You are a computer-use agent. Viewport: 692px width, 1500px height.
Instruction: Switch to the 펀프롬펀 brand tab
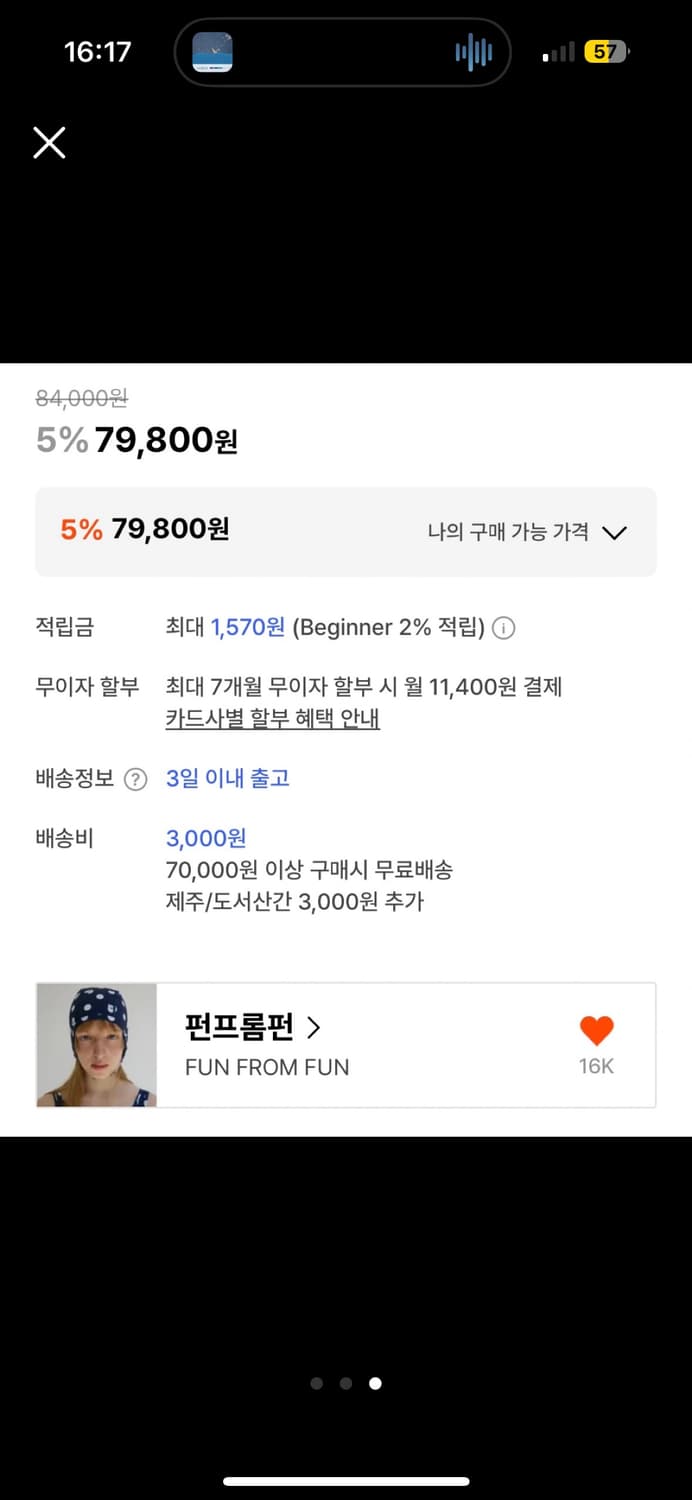[227, 1027]
